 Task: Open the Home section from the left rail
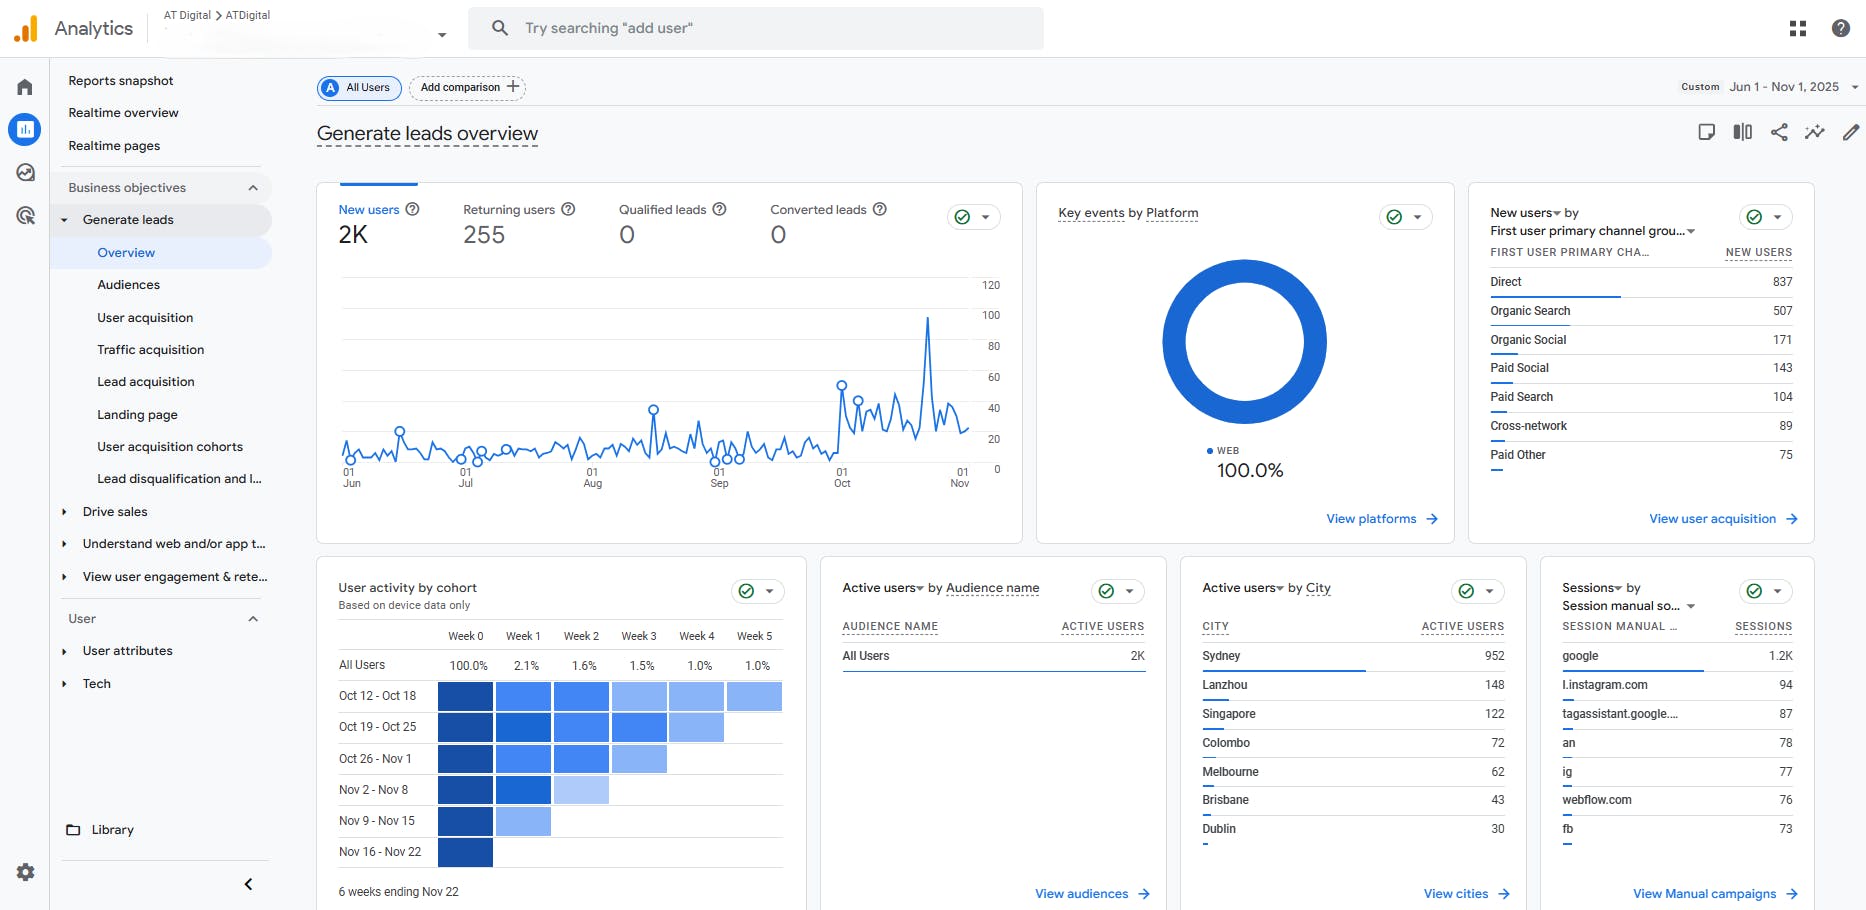click(24, 87)
